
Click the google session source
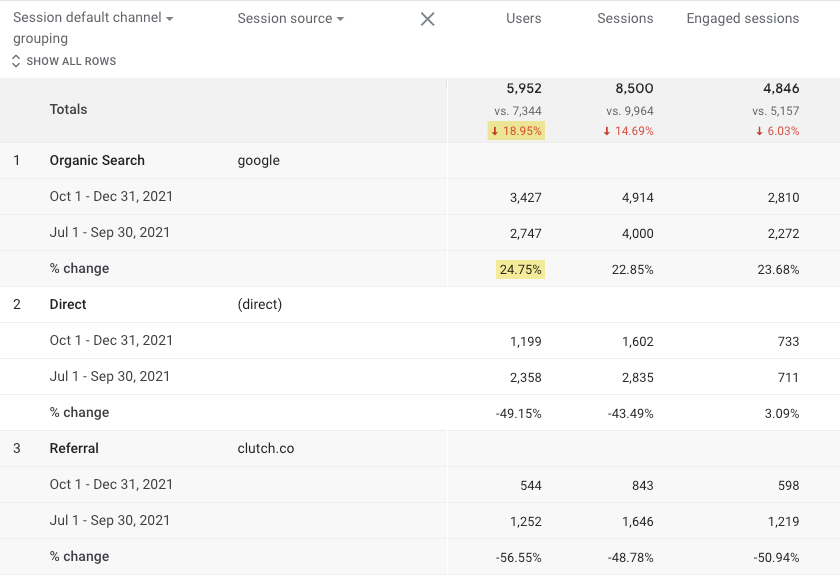point(259,160)
